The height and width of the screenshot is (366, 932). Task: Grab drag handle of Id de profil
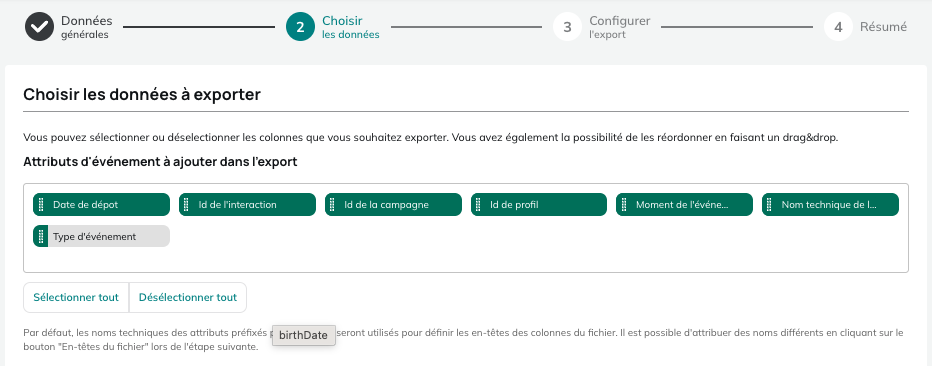tap(478, 204)
